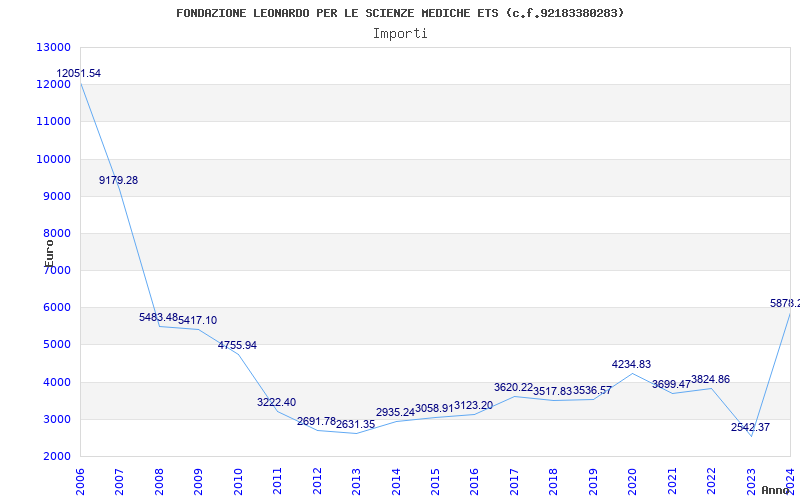Click the 2015 year label

[x=435, y=482]
